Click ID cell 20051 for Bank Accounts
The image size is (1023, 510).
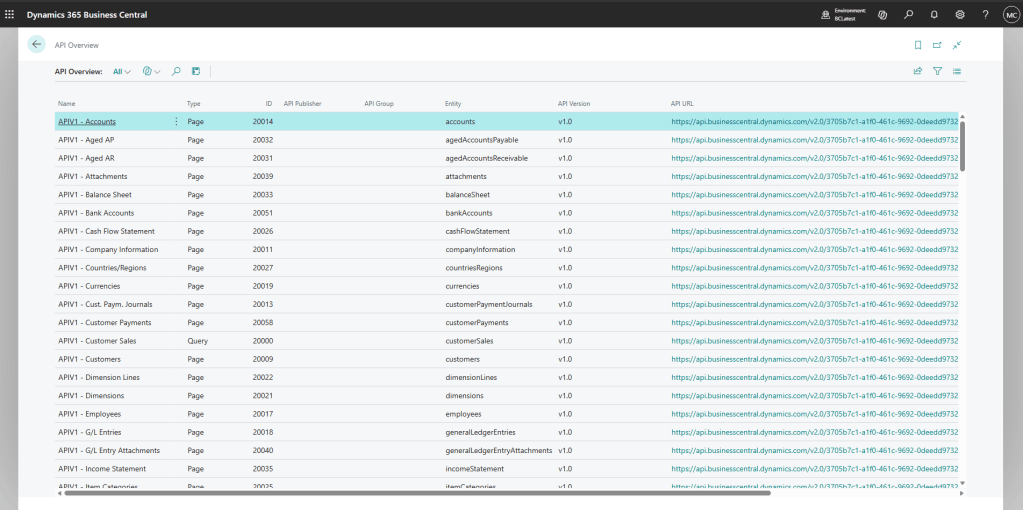tap(263, 213)
